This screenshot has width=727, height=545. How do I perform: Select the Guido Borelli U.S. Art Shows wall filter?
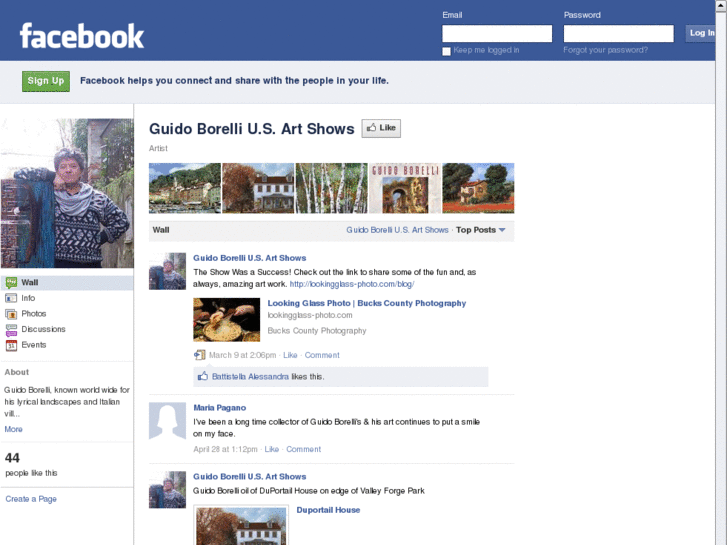pos(397,230)
